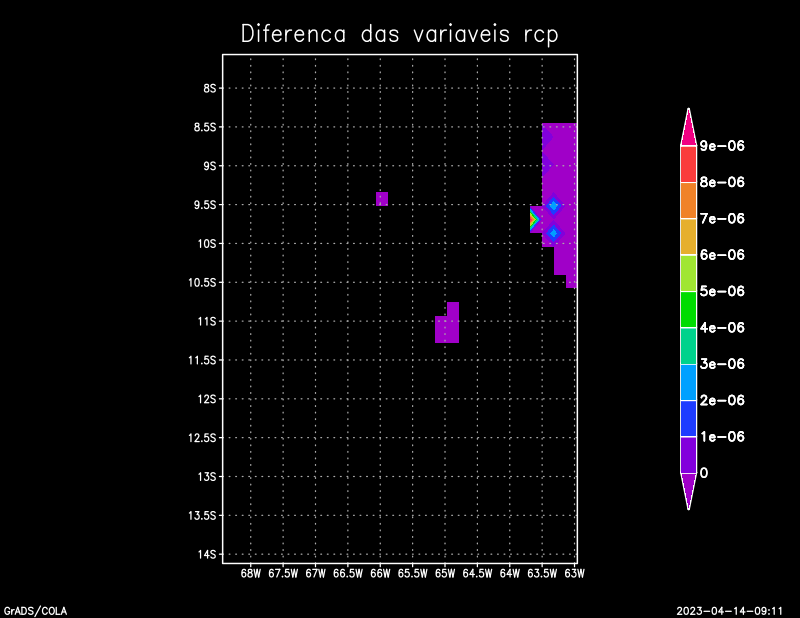Click the plot title 'Diferenca das variaveis rcp'
The width and height of the screenshot is (800, 618).
pyautogui.click(x=399, y=34)
